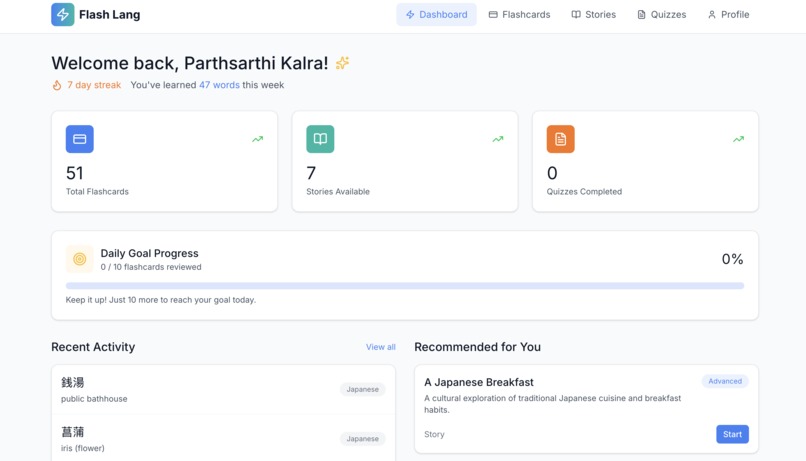Click the A Japanese Breakfast title
806x461 pixels.
click(x=479, y=382)
